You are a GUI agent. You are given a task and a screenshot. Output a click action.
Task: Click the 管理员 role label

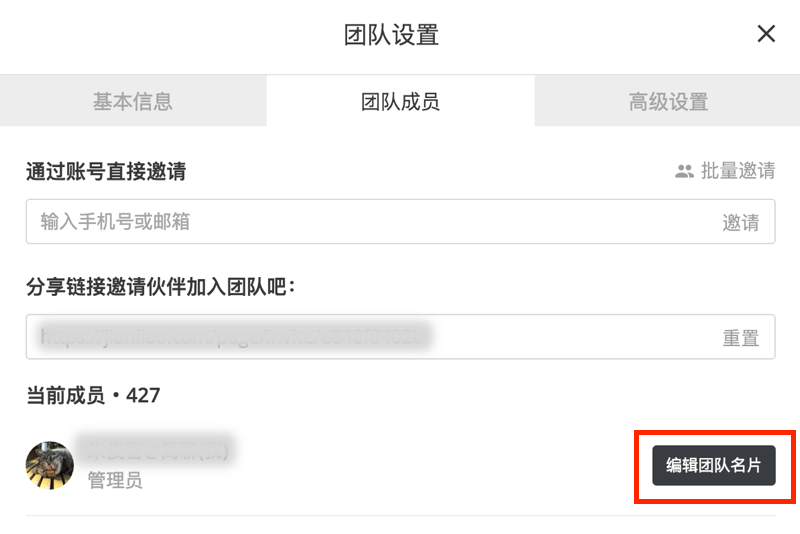click(115, 481)
